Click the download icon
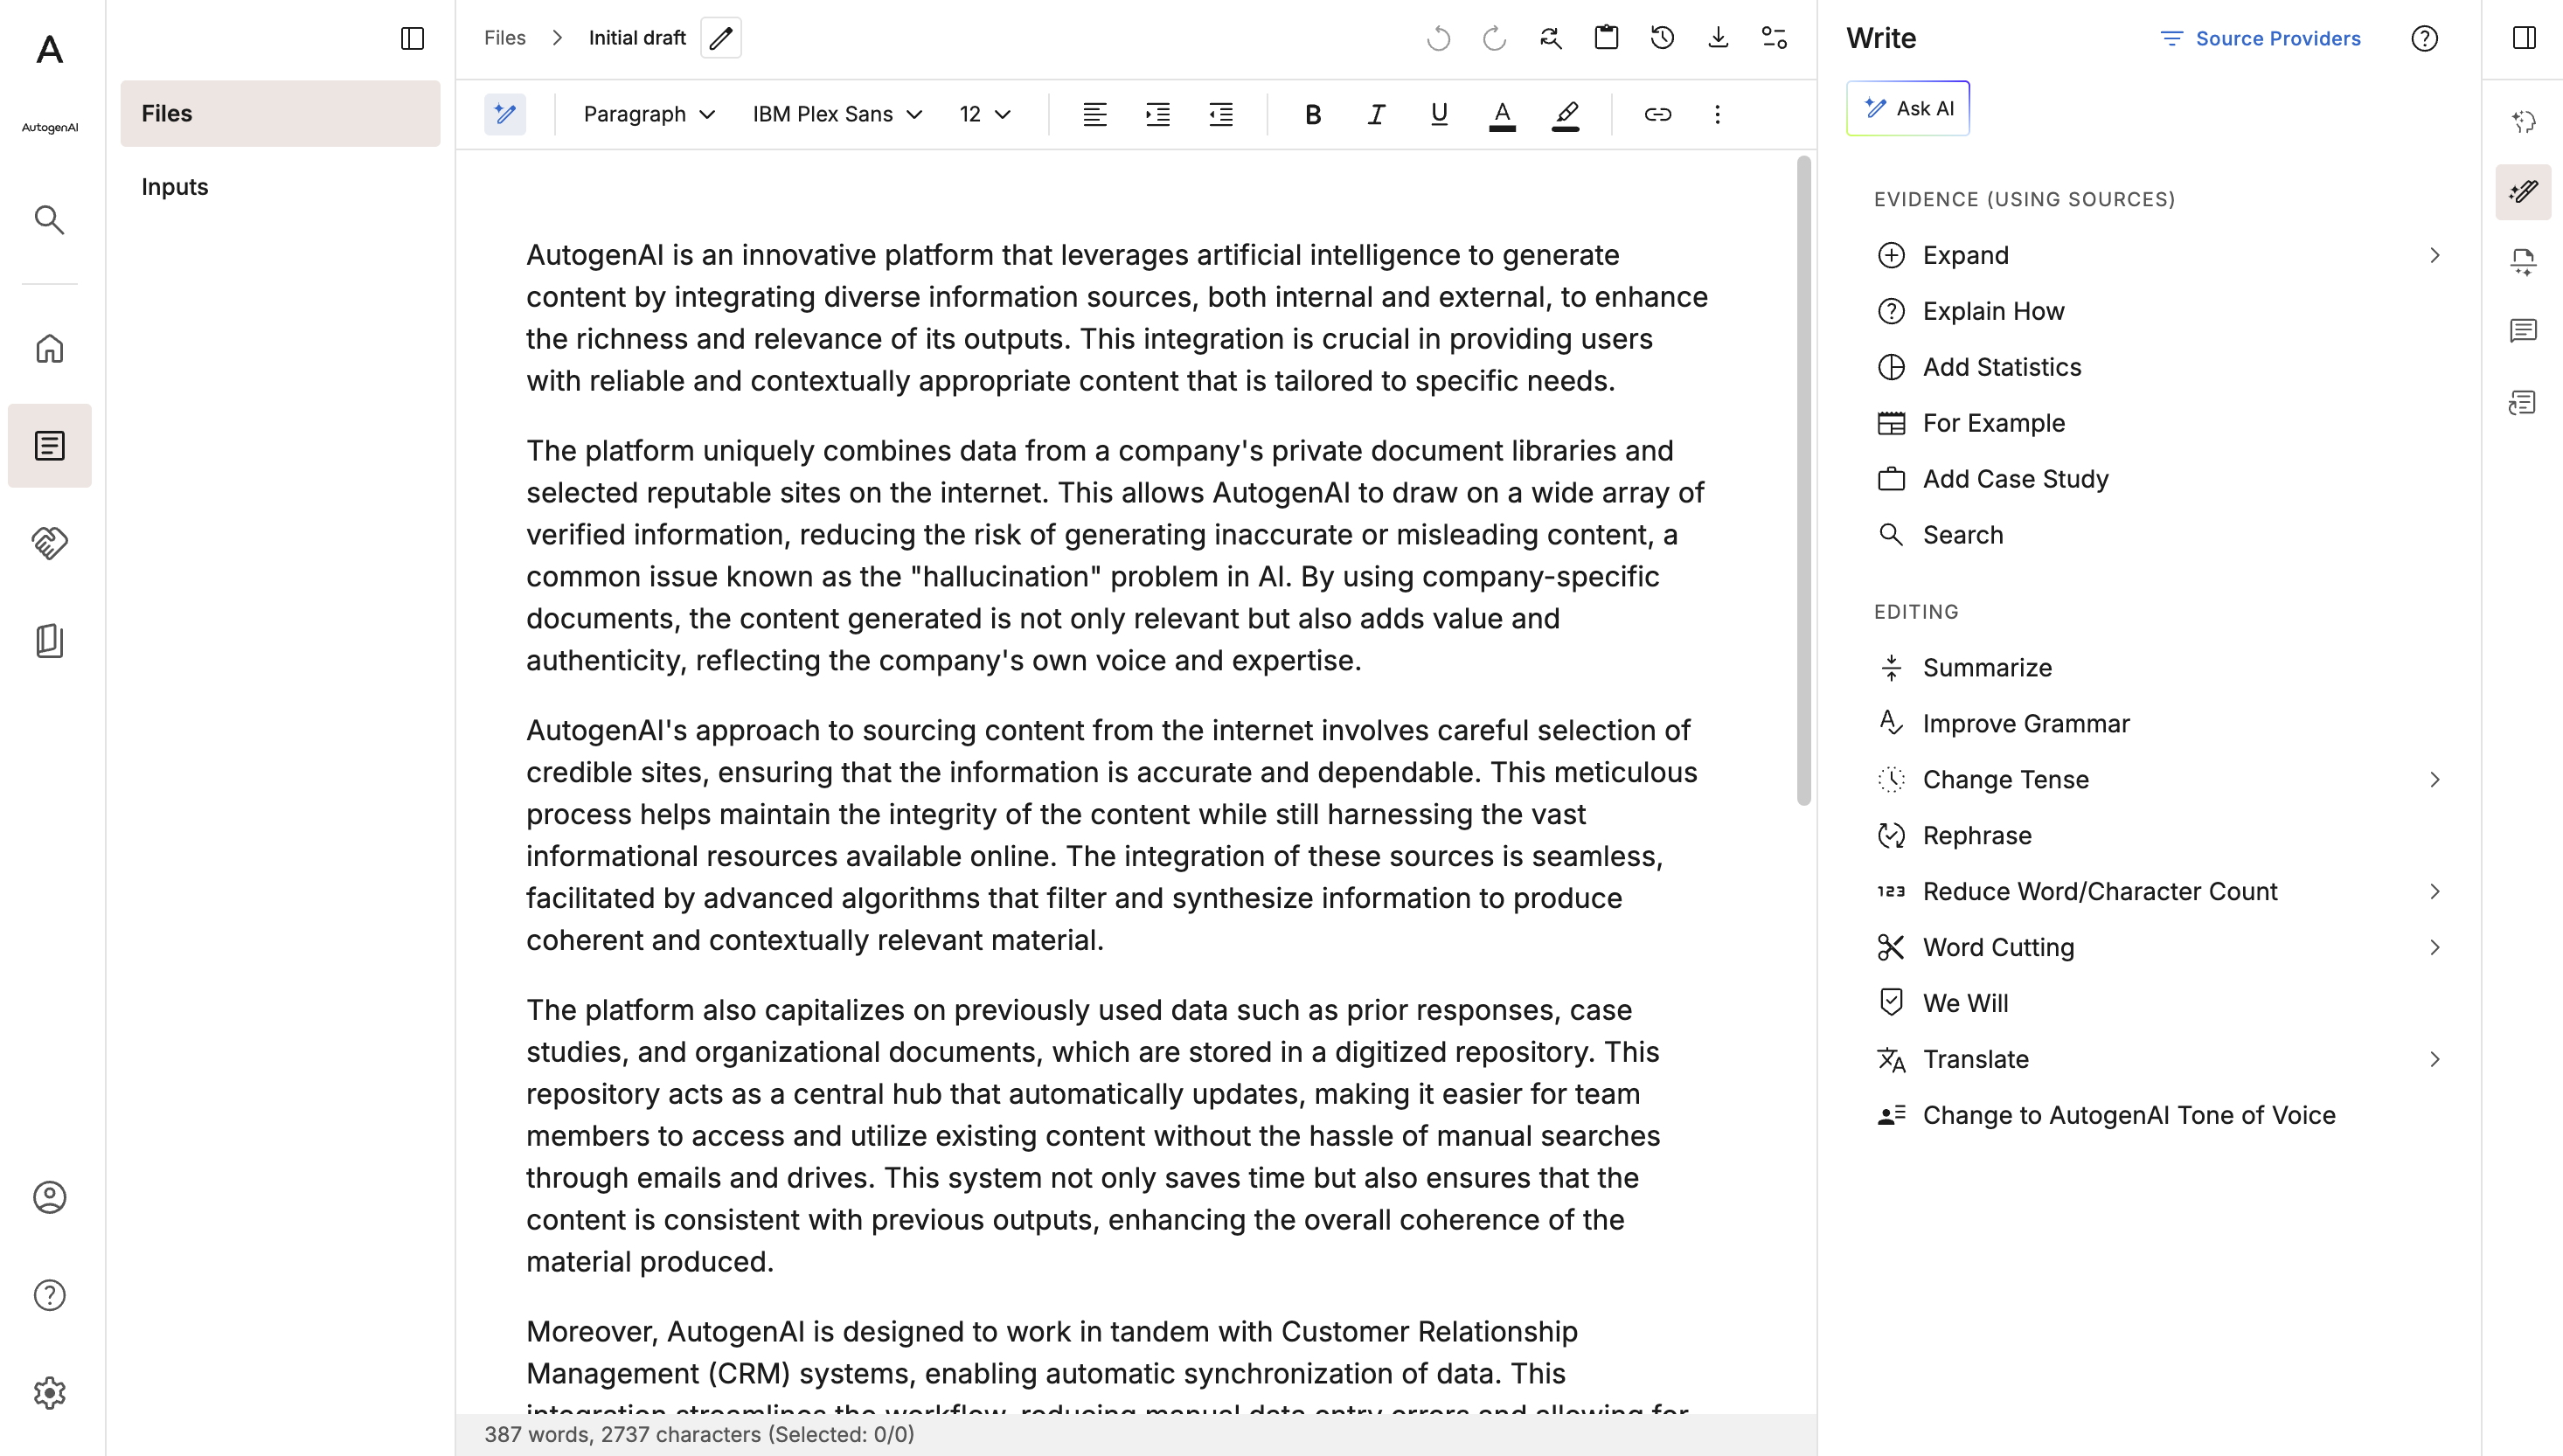This screenshot has width=2563, height=1456. pos(1718,38)
